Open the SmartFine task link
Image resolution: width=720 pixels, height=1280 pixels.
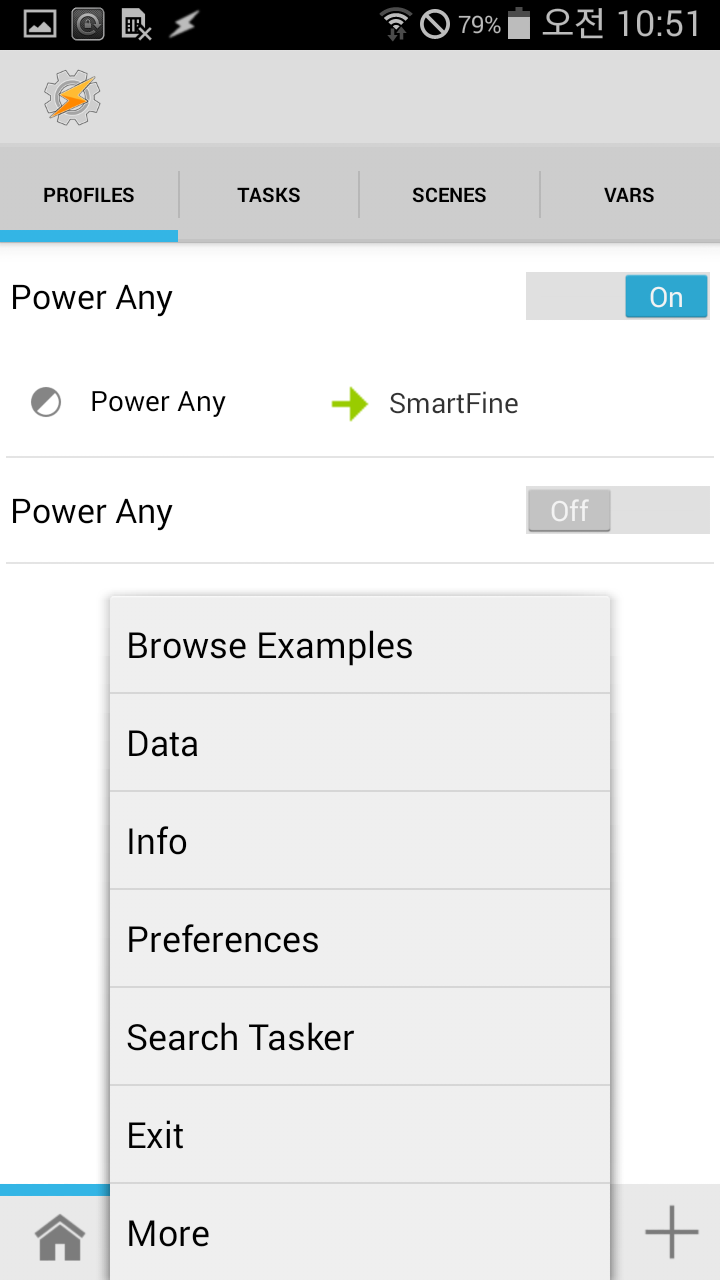[x=453, y=404]
